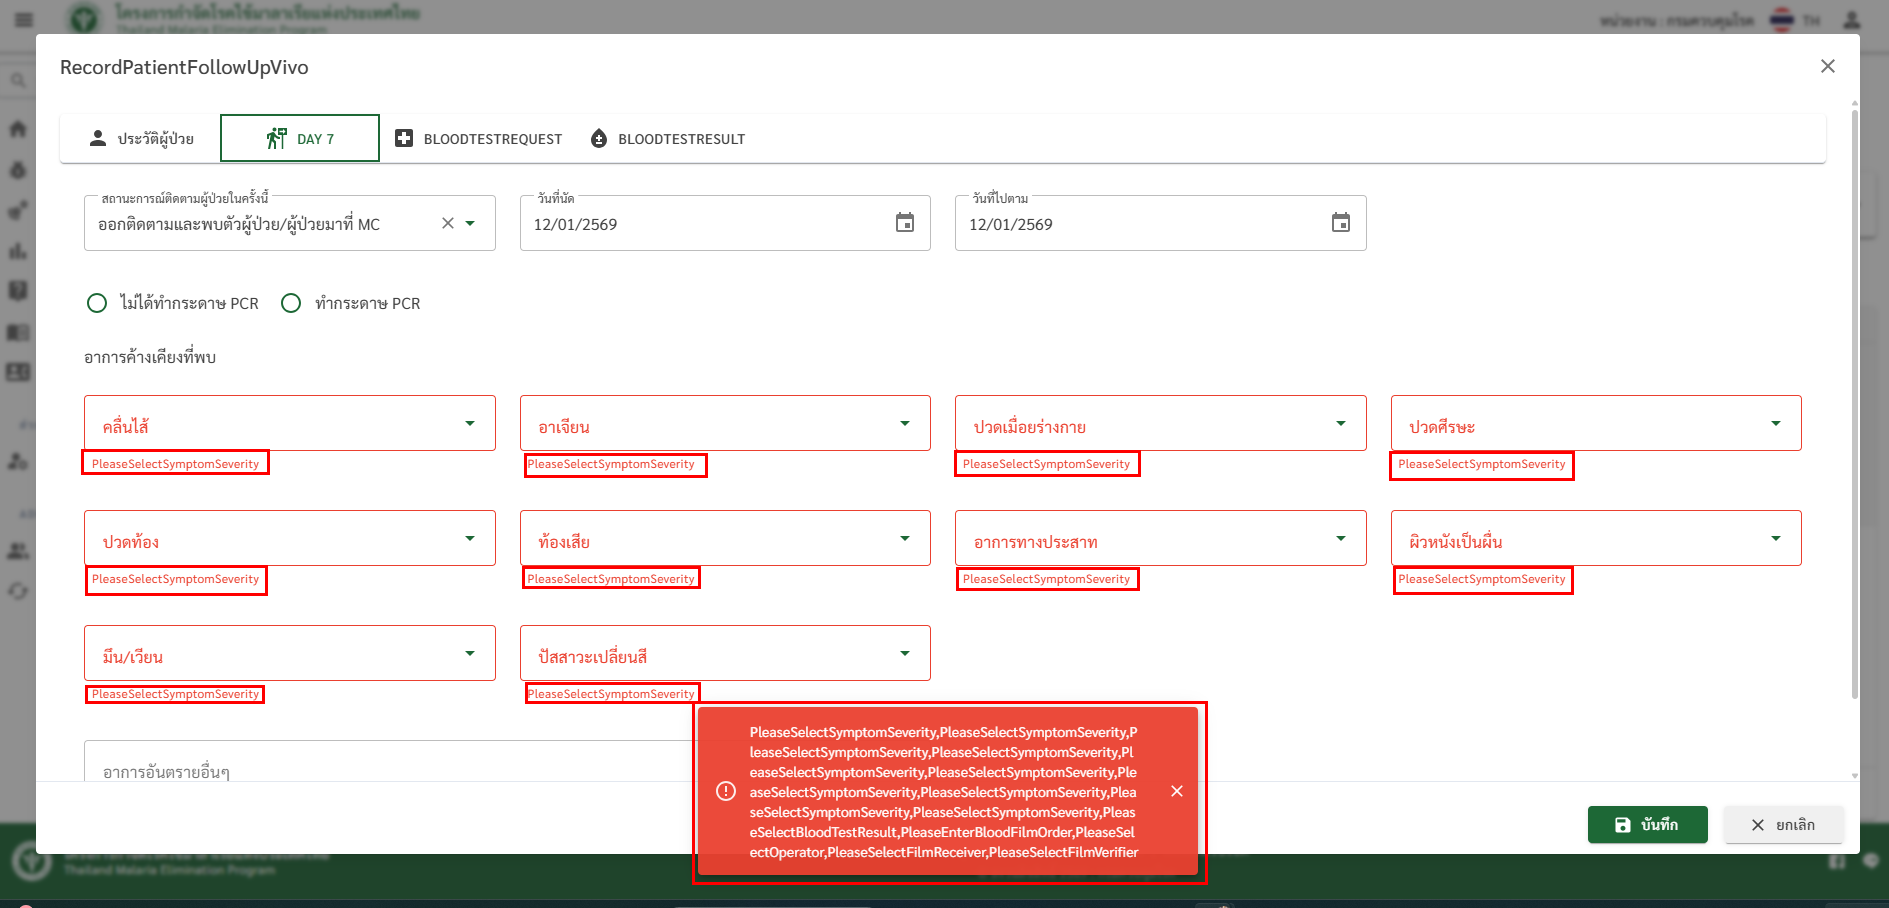The height and width of the screenshot is (908, 1889).
Task: Click the green บันทึก save button
Action: click(x=1647, y=825)
